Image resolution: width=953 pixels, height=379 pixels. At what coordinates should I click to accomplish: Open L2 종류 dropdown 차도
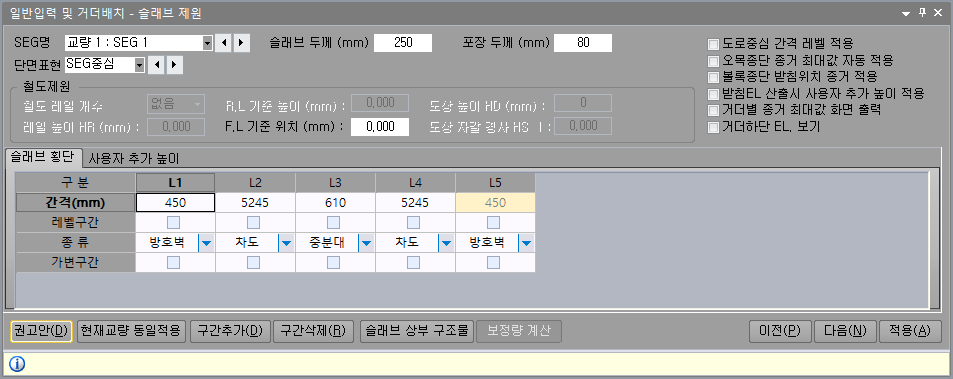pyautogui.click(x=287, y=243)
